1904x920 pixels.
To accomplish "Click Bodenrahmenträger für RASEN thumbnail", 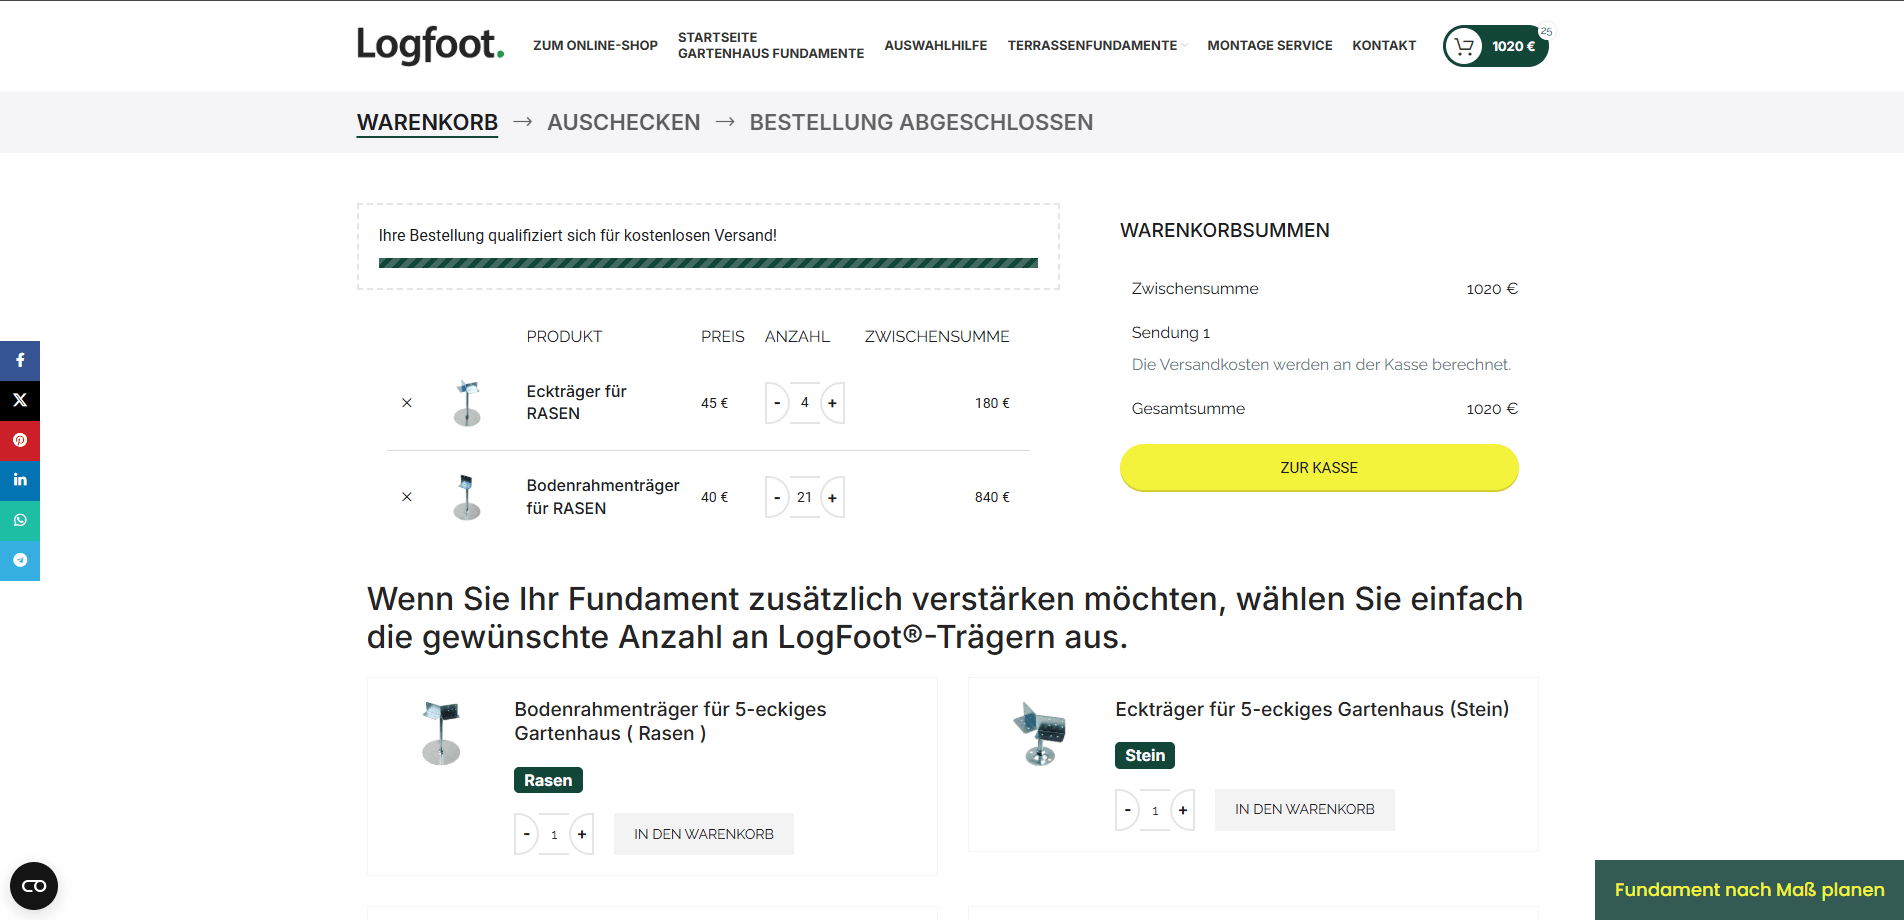I will click(467, 497).
